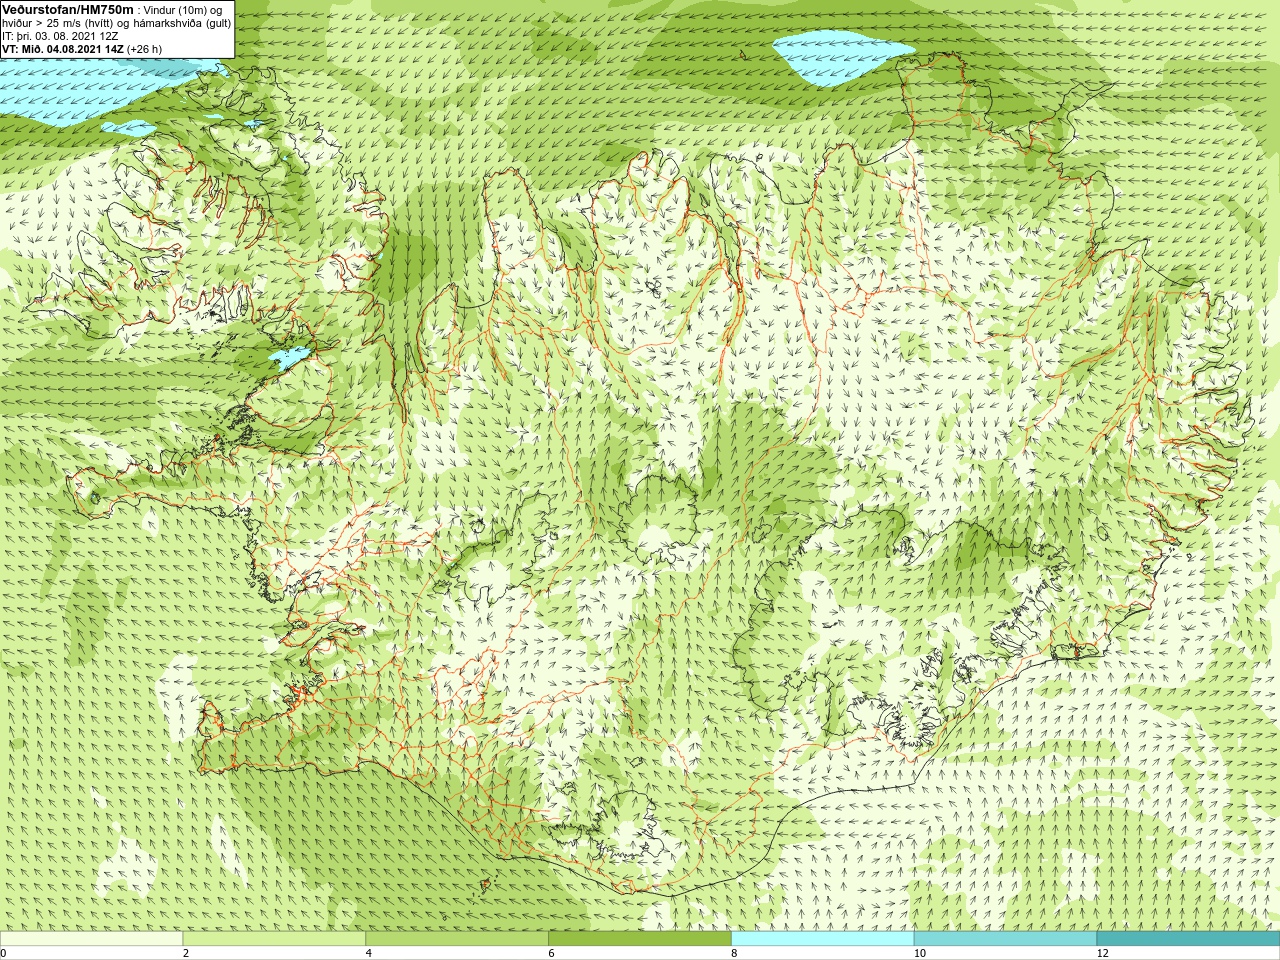
Task: Click the small cyan patch in Breiðafjörður bay
Action: [x=290, y=357]
